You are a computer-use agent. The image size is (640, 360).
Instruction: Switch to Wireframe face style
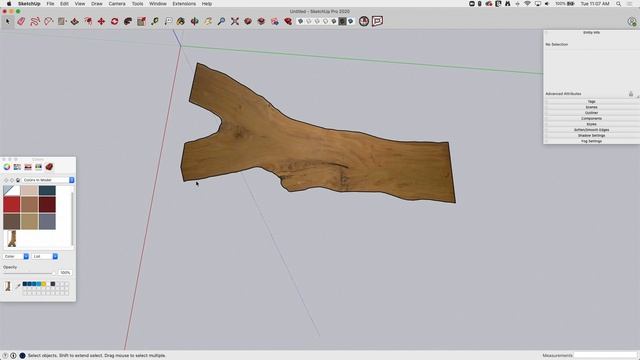317,21
